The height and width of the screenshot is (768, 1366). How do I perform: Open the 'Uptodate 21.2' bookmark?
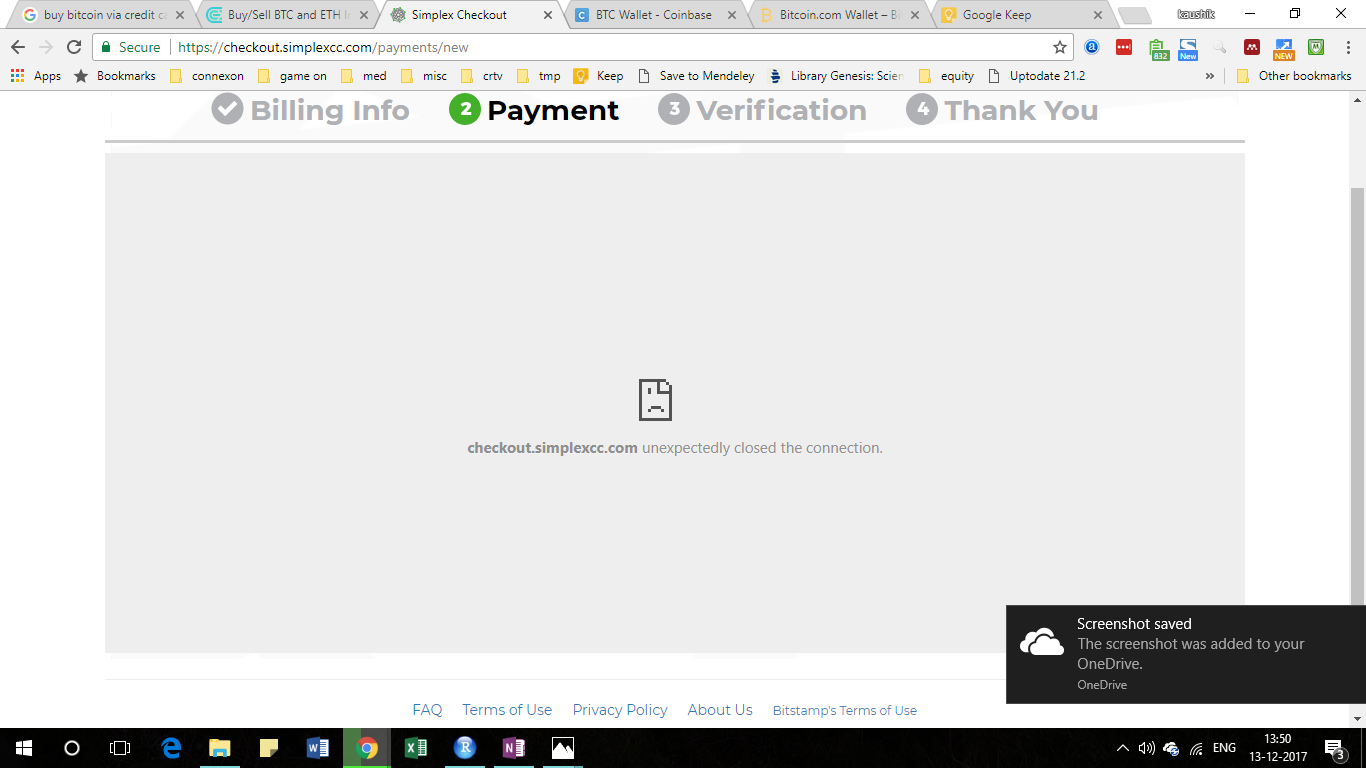tap(1036, 76)
